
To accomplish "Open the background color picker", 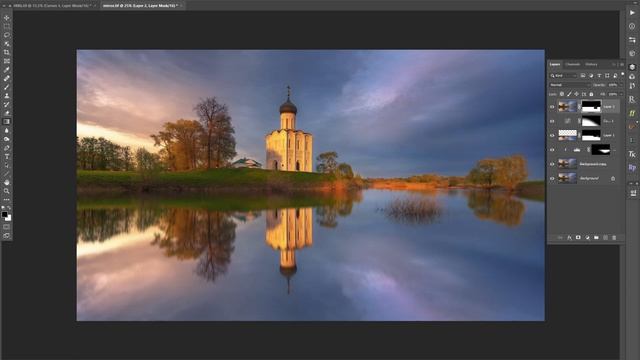I will click(x=9, y=218).
